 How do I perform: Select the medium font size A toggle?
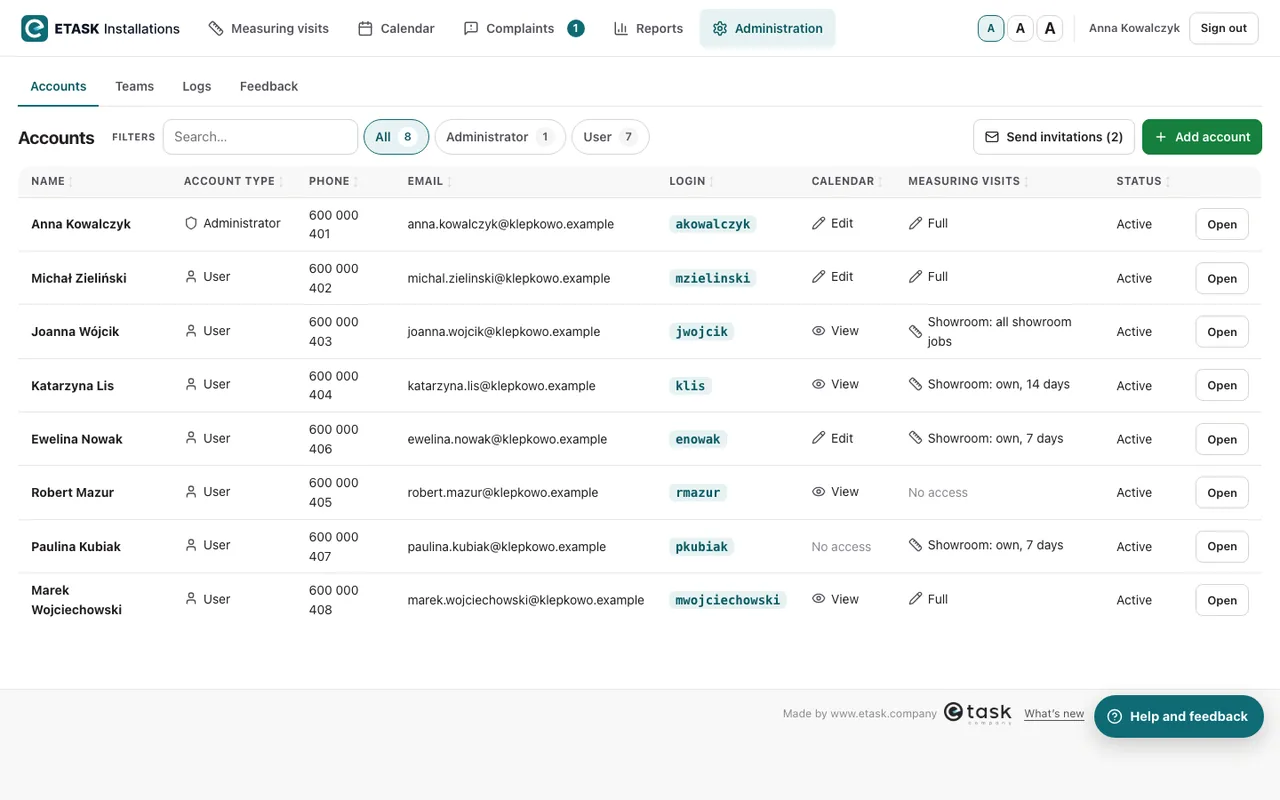tap(1020, 28)
